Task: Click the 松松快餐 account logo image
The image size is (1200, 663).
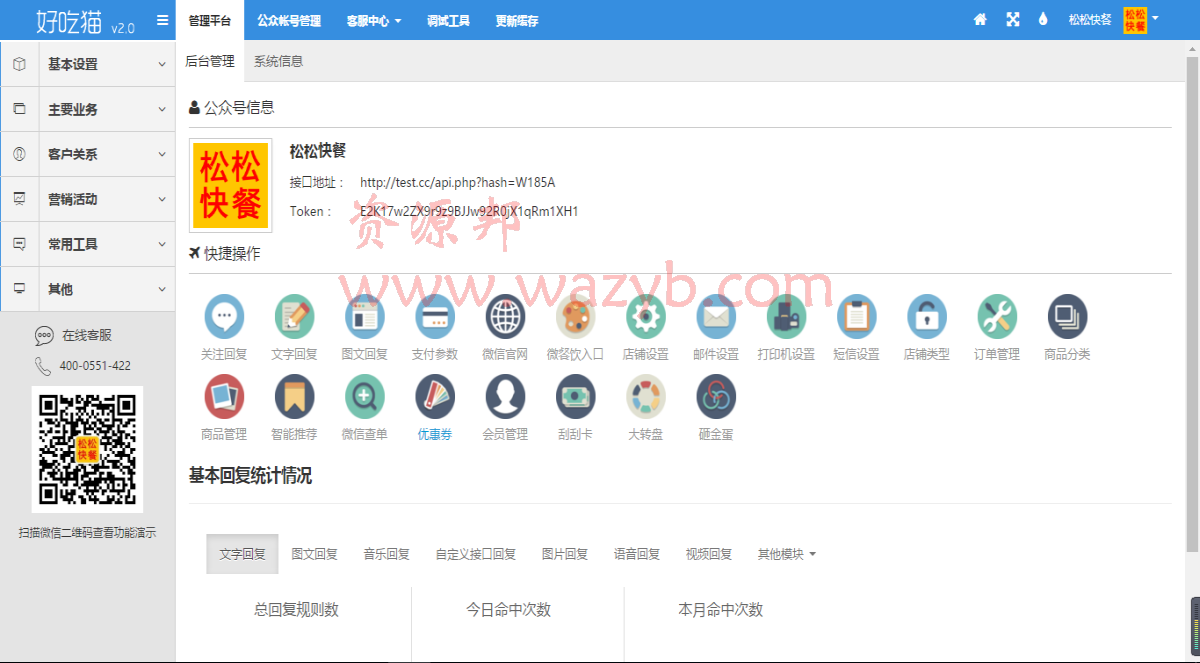Action: [231, 185]
